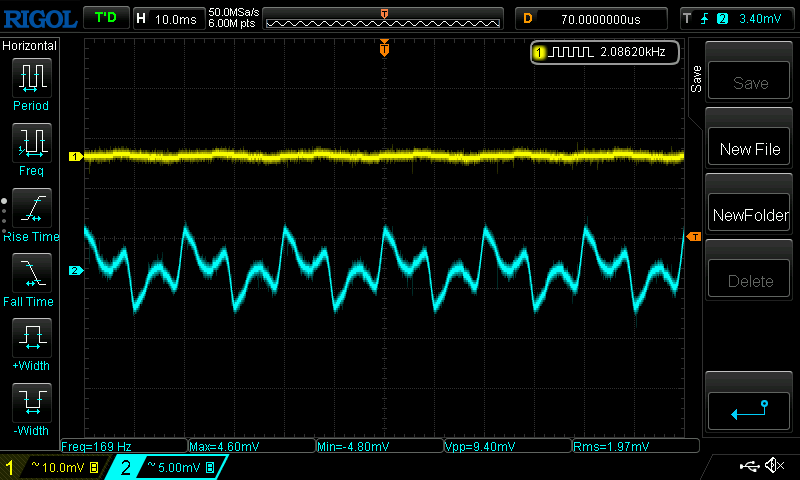Click the Vpp=9.40mV measurement

click(x=480, y=446)
